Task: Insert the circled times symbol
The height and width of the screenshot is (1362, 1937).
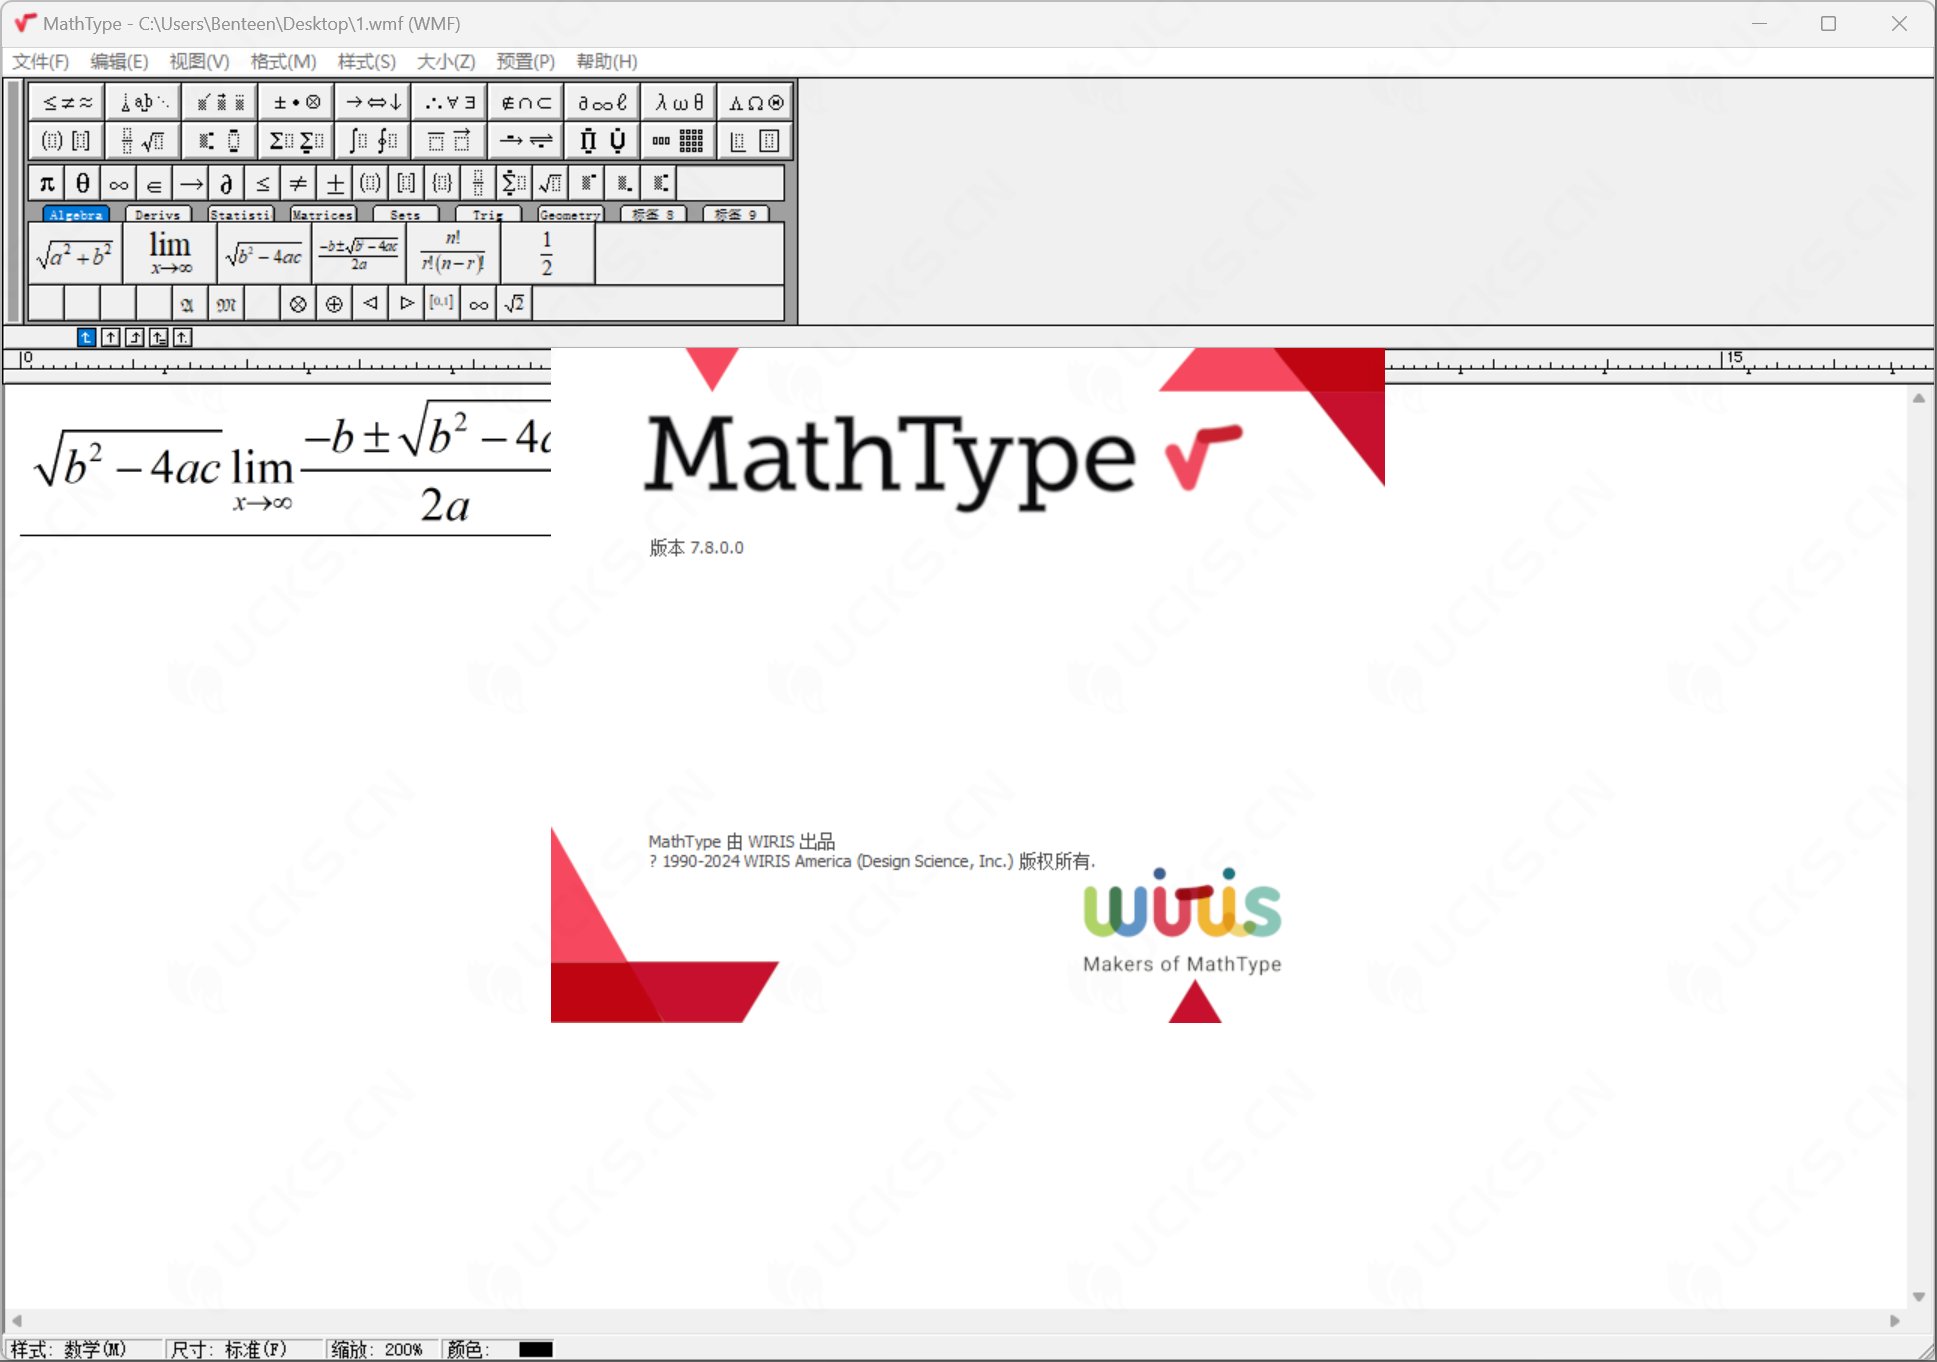Action: coord(298,303)
